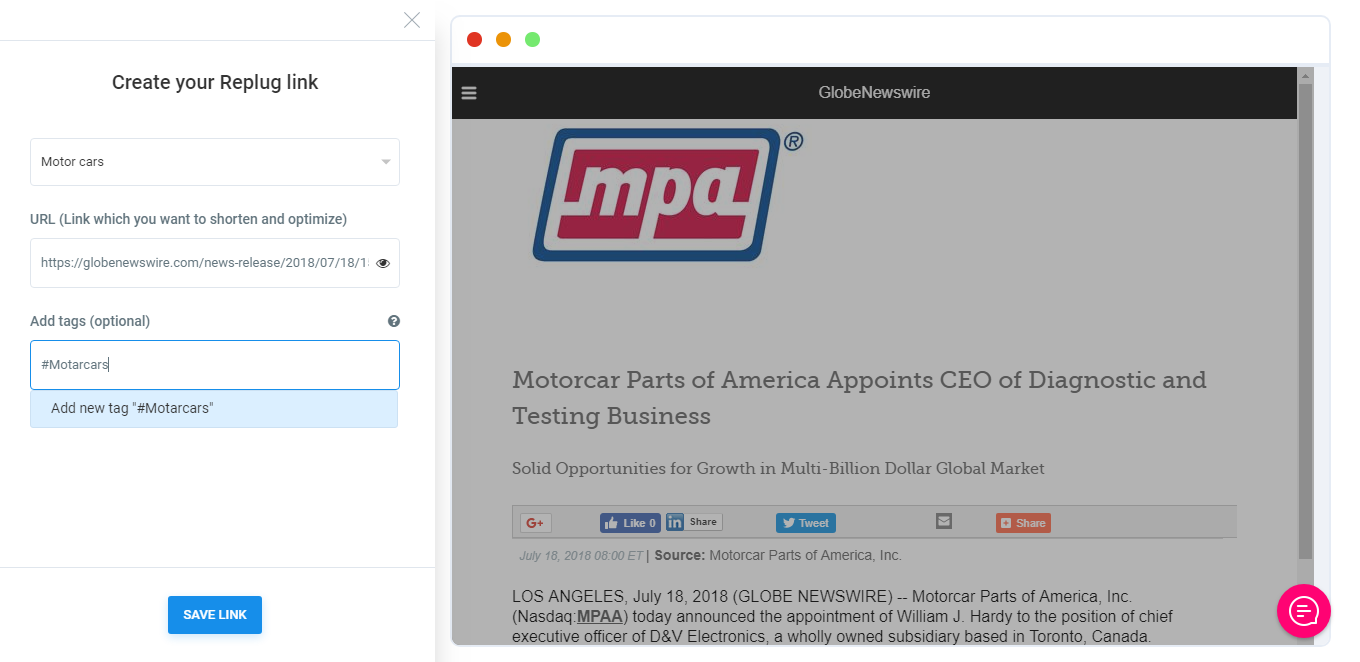1360x662 pixels.
Task: Click the Facebook Like button
Action: coord(630,523)
